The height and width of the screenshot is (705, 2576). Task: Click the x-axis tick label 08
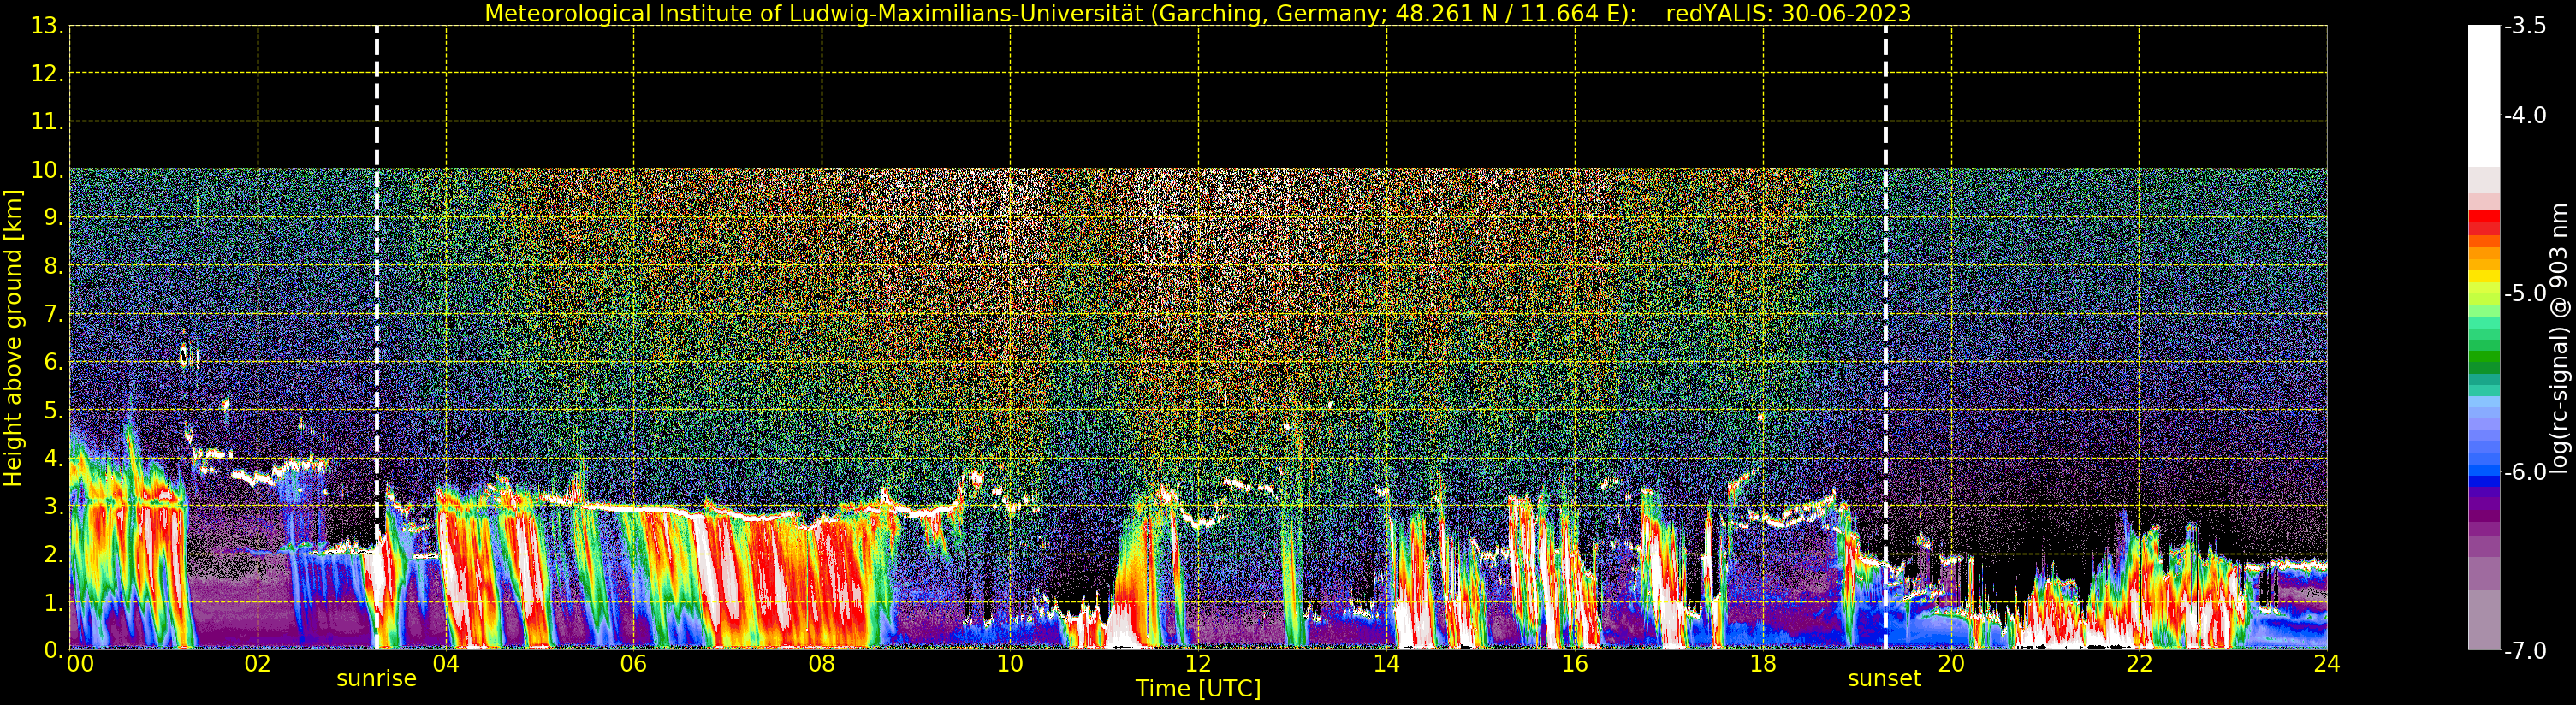[x=822, y=663]
